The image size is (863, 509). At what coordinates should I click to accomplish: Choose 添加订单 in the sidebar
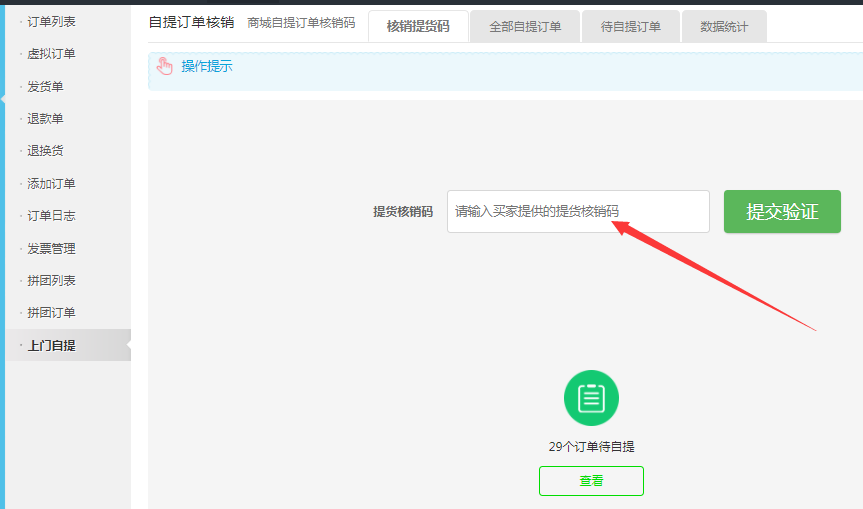coord(51,184)
